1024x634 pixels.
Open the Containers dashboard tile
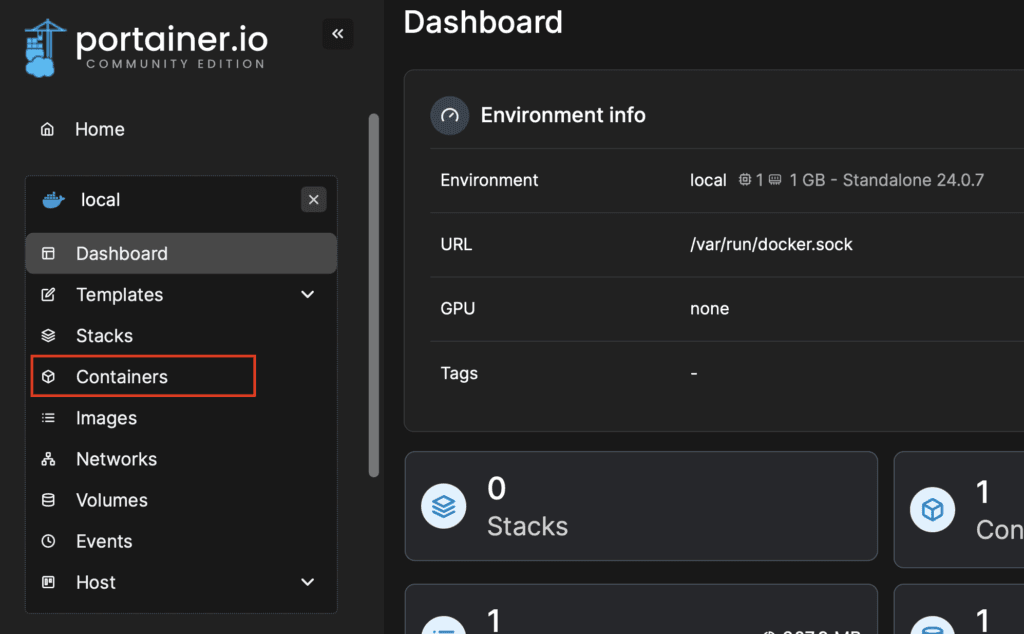[960, 508]
